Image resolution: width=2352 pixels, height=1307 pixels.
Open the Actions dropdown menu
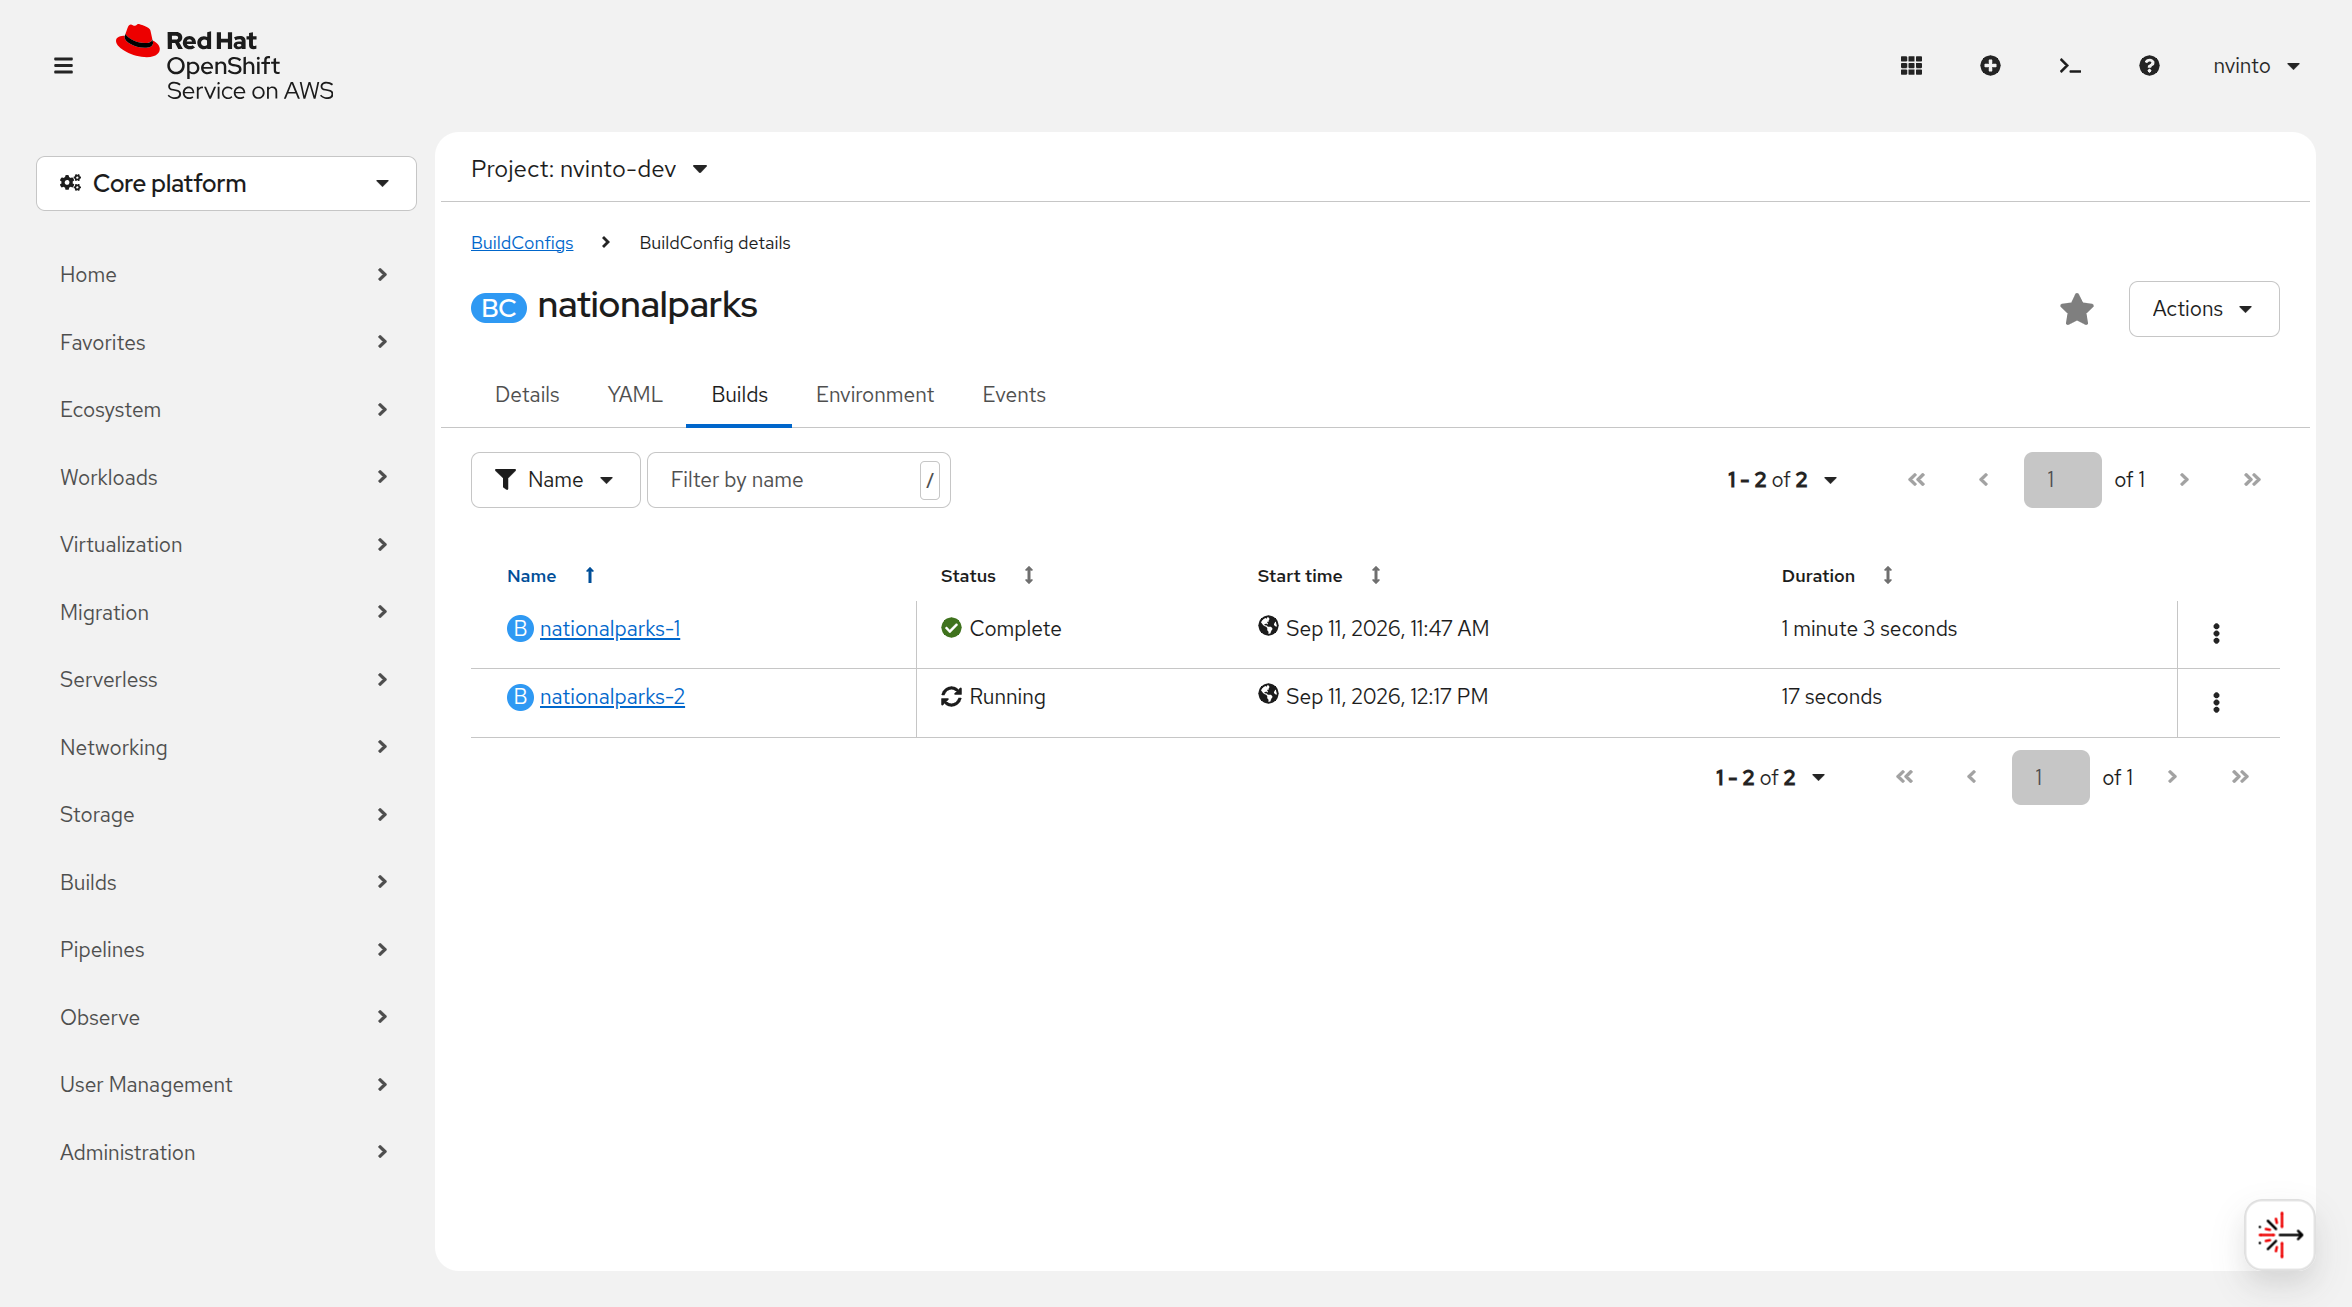pos(2203,309)
